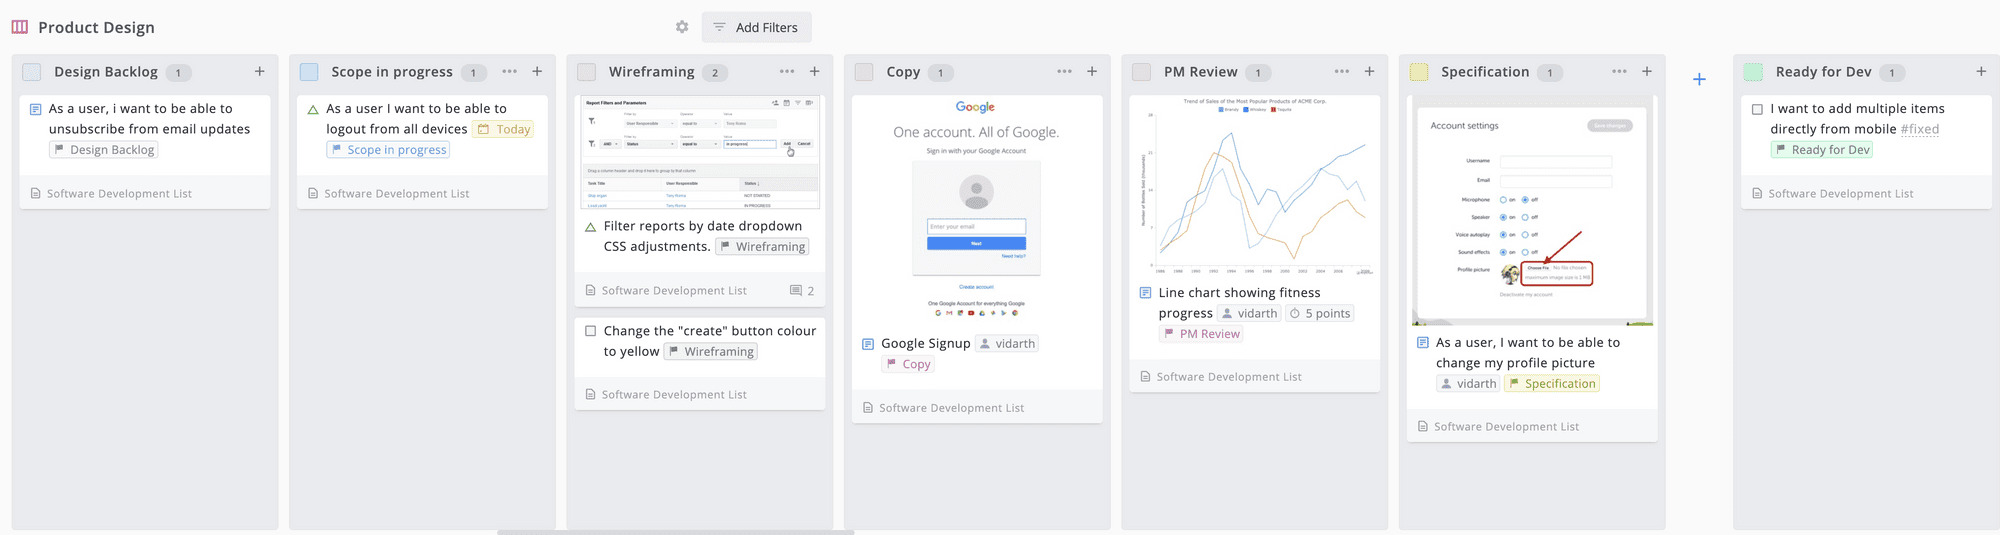
Task: Click the Product Design board icon
Action: (20, 27)
